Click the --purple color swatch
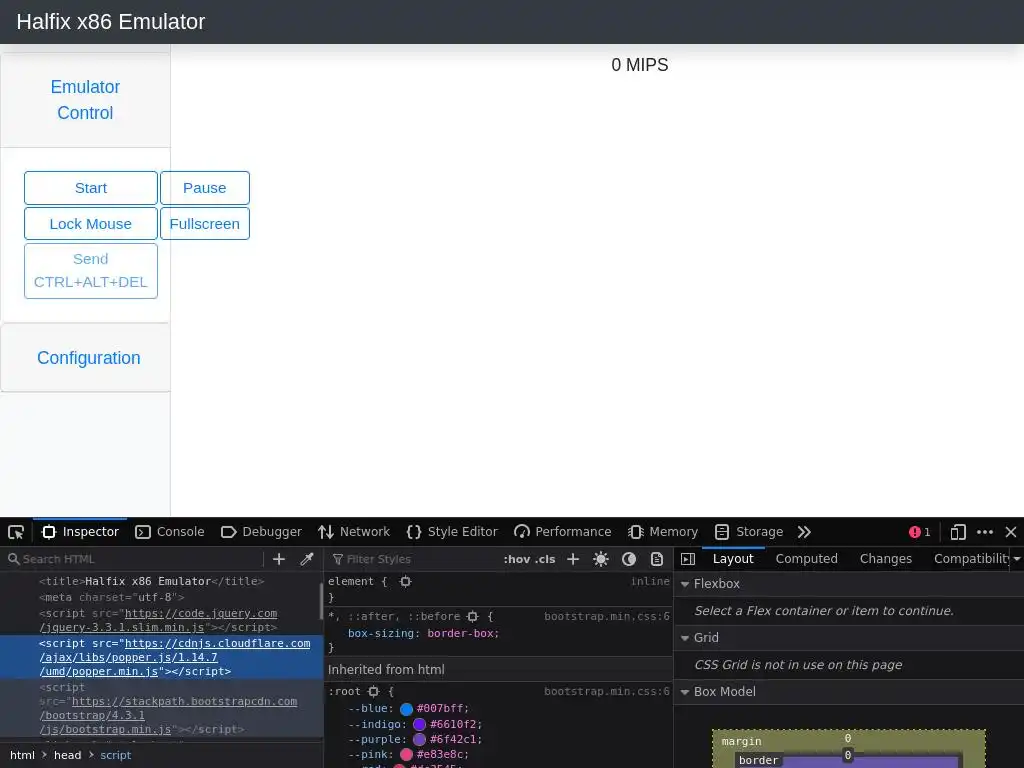1024x768 pixels. (419, 739)
